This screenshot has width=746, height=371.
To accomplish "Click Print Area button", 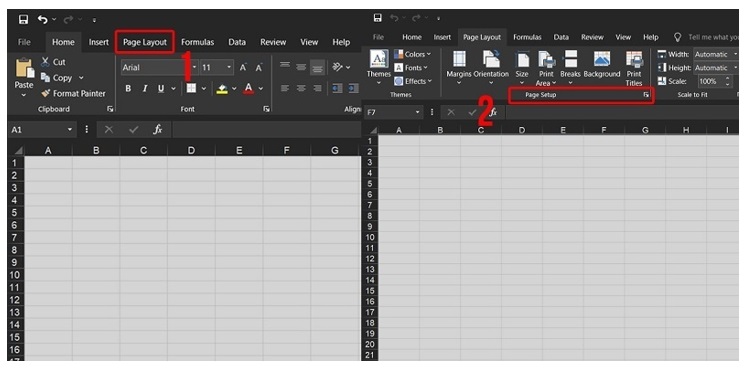I will click(546, 68).
